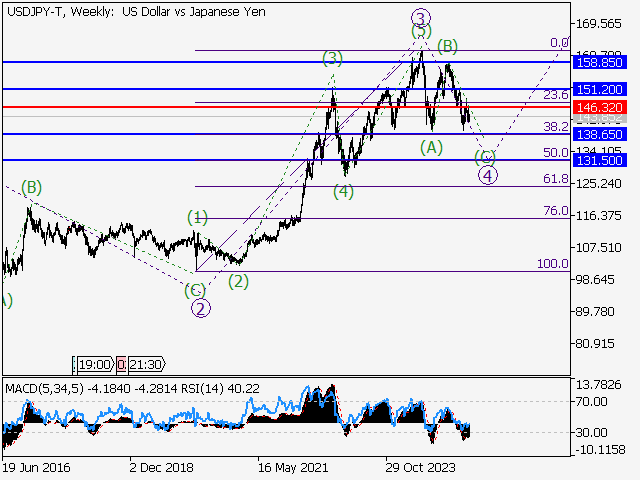The height and width of the screenshot is (480, 640).
Task: Select the circled 2 wave marker
Action: (x=201, y=308)
